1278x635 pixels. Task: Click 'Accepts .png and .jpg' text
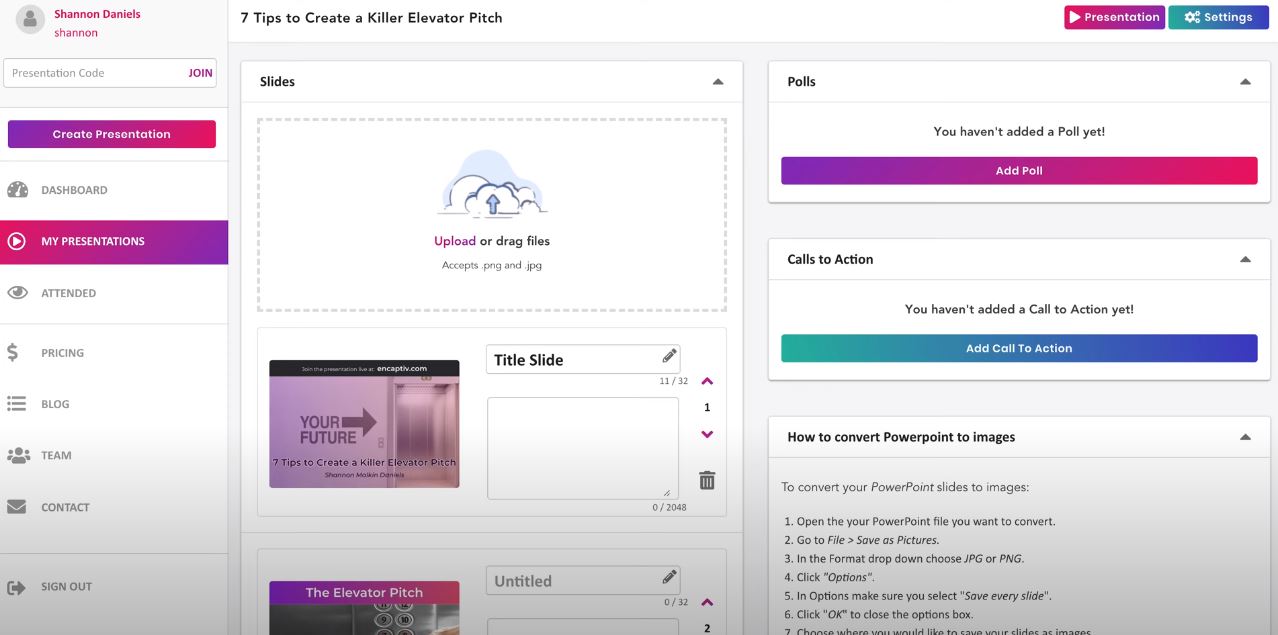(492, 266)
